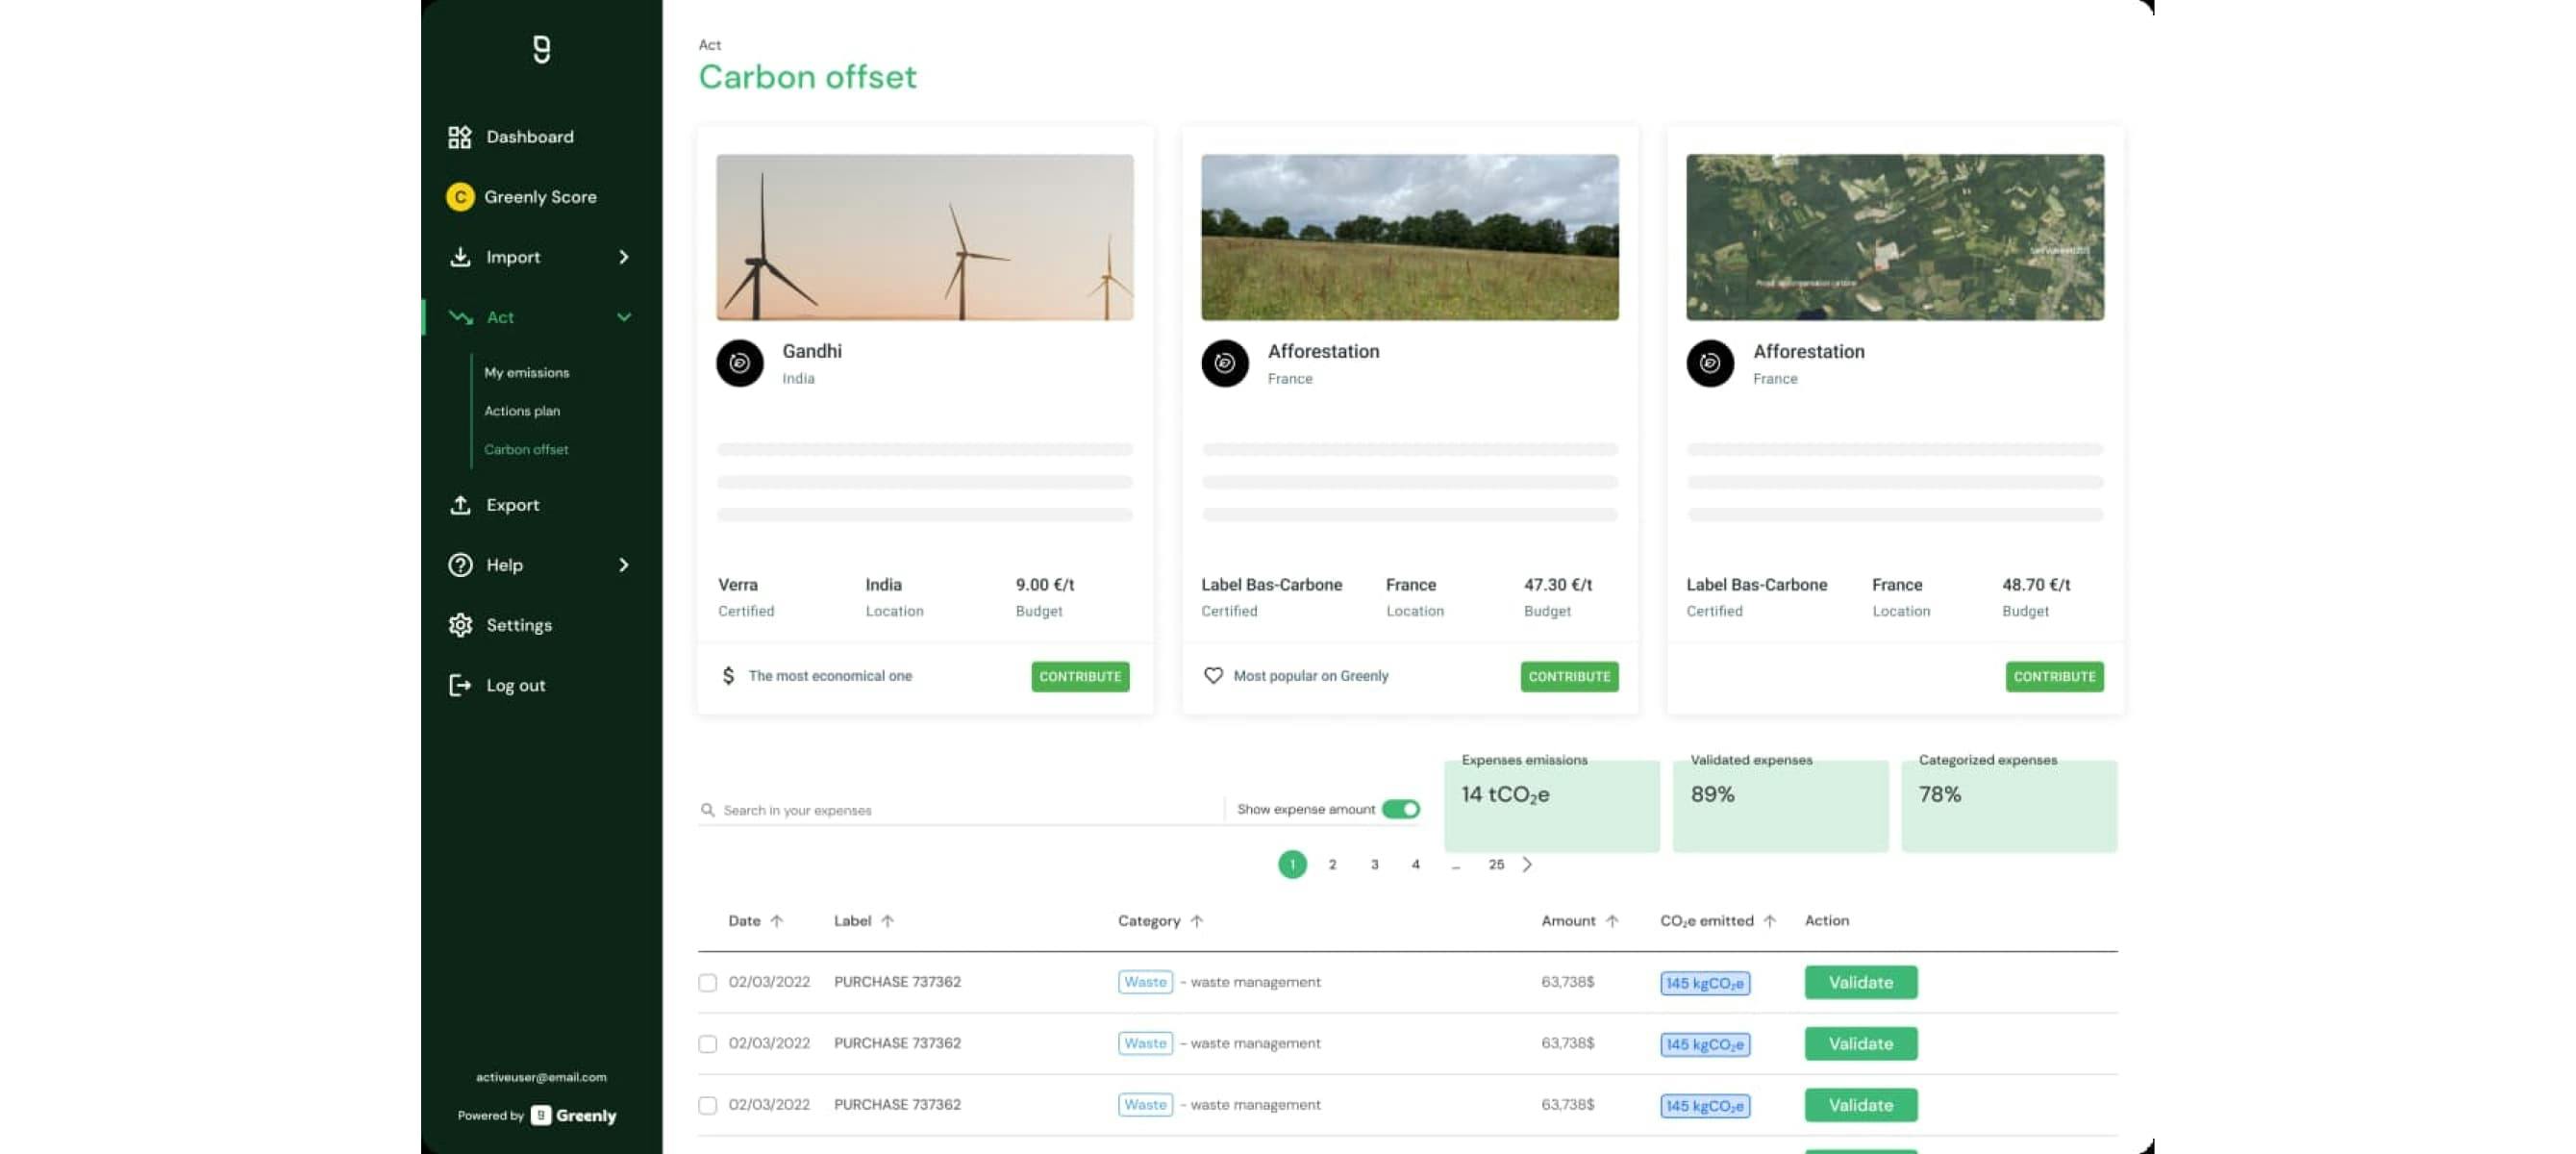This screenshot has width=2576, height=1154.
Task: Click the Act trend-line icon
Action: (461, 317)
